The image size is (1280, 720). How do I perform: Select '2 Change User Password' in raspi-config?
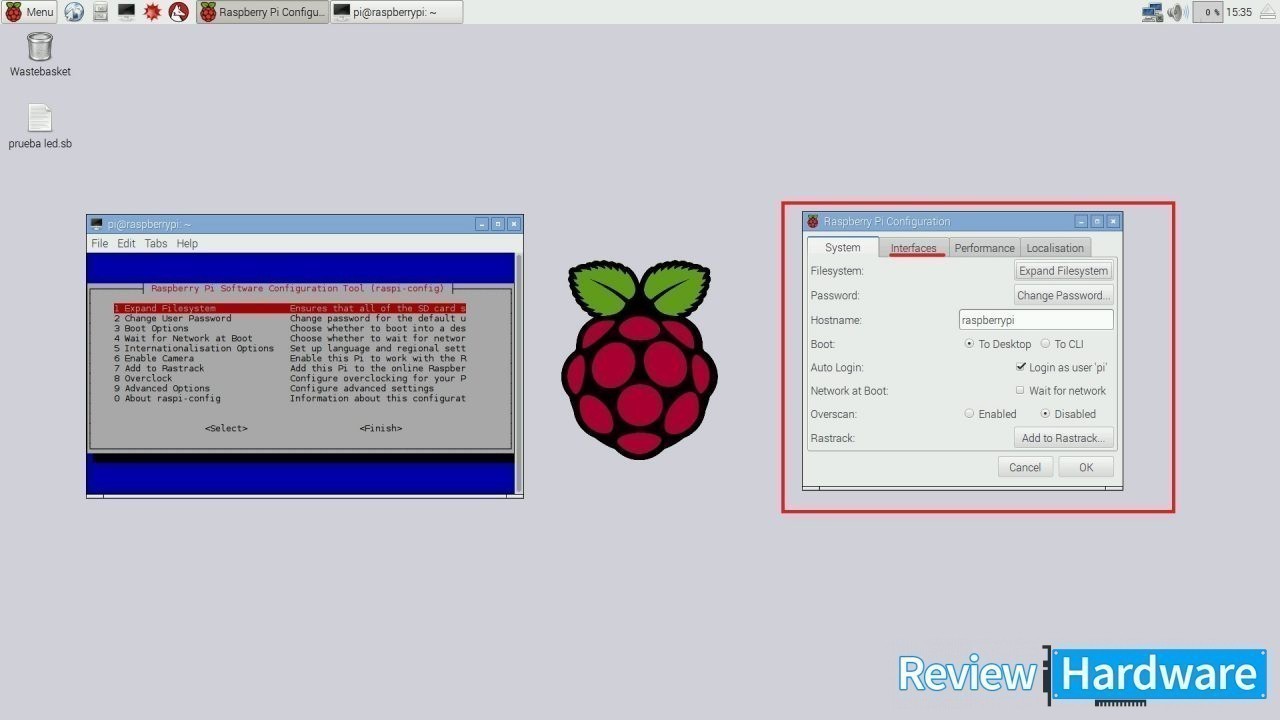[288, 318]
